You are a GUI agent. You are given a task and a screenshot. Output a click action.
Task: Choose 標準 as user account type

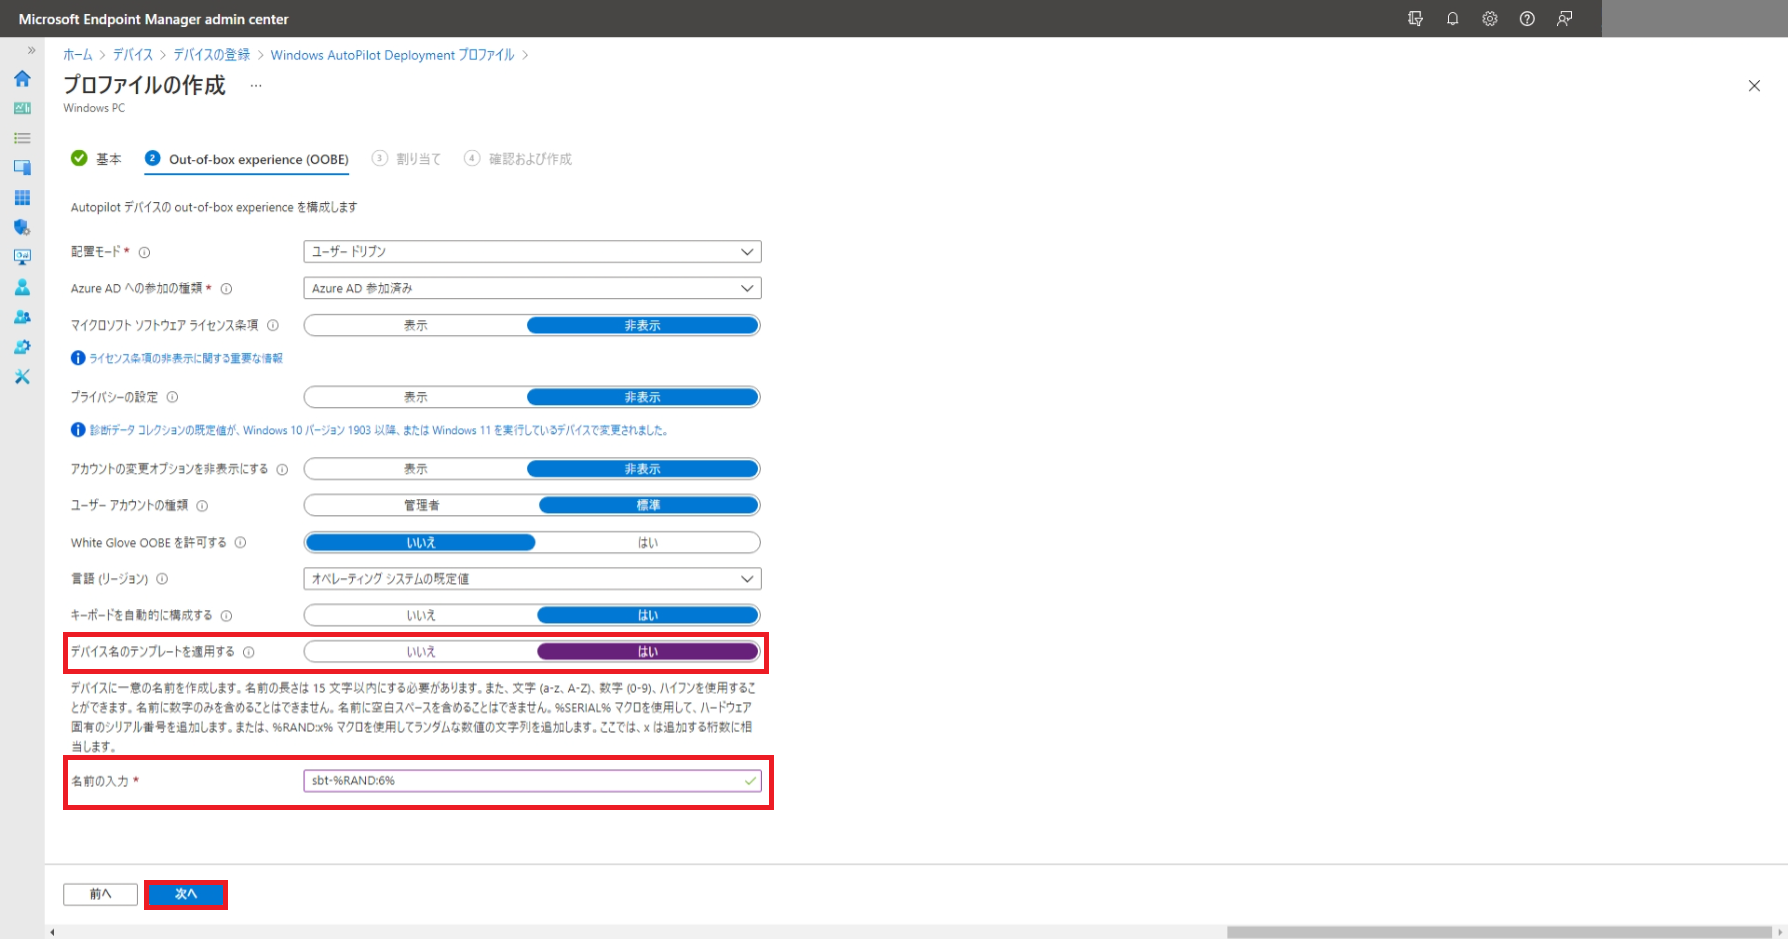pos(648,505)
